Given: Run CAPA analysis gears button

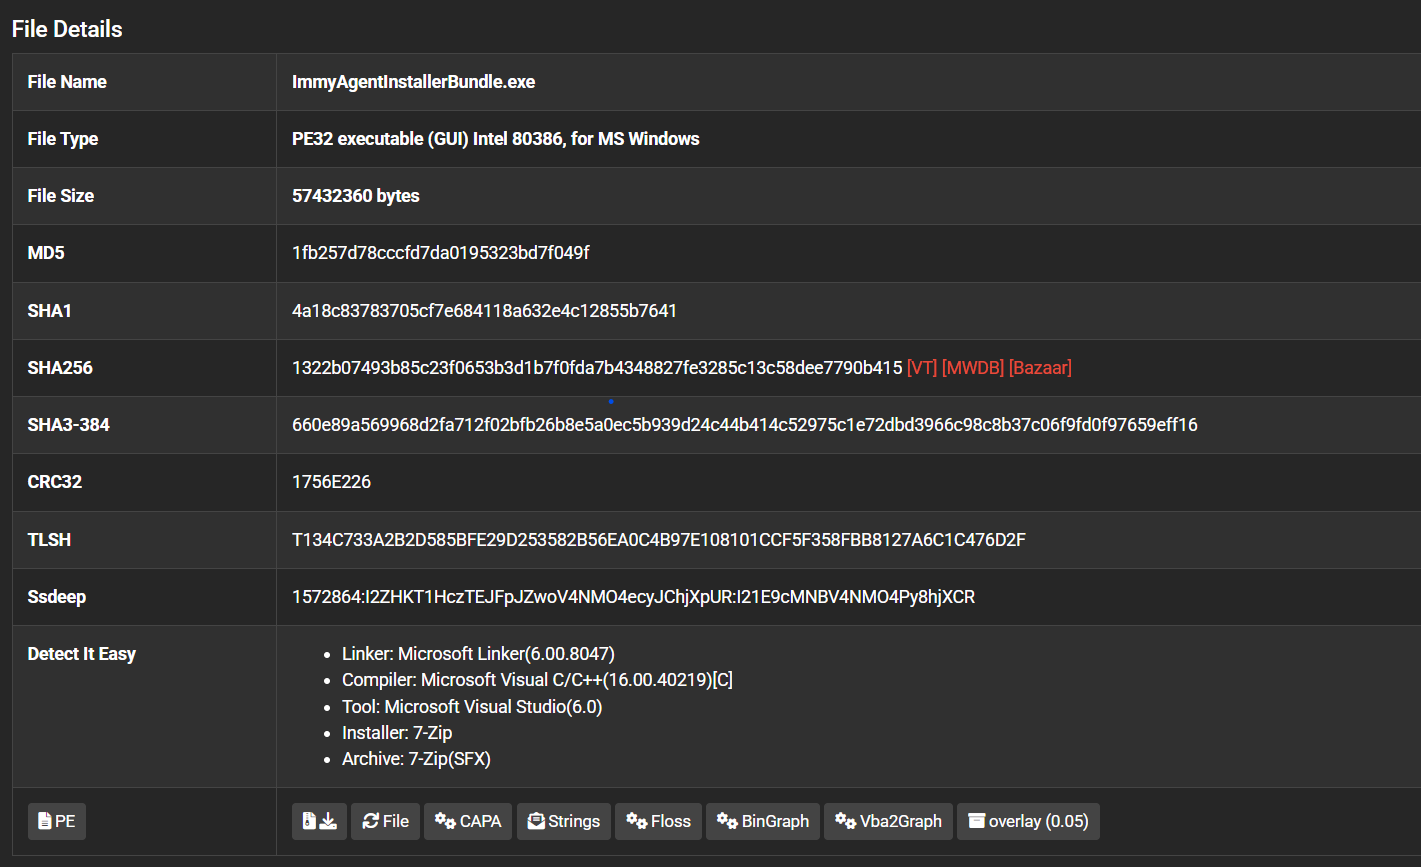Looking at the screenshot, I should point(468,821).
